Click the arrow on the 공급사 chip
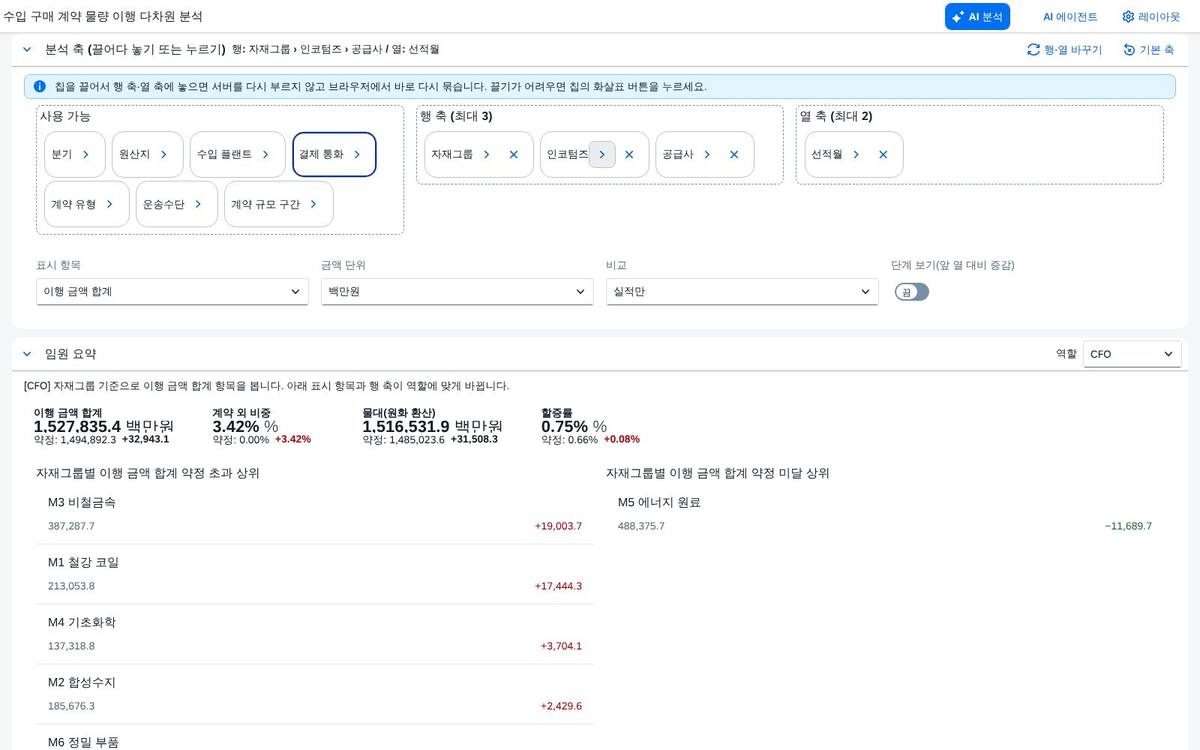 click(707, 155)
